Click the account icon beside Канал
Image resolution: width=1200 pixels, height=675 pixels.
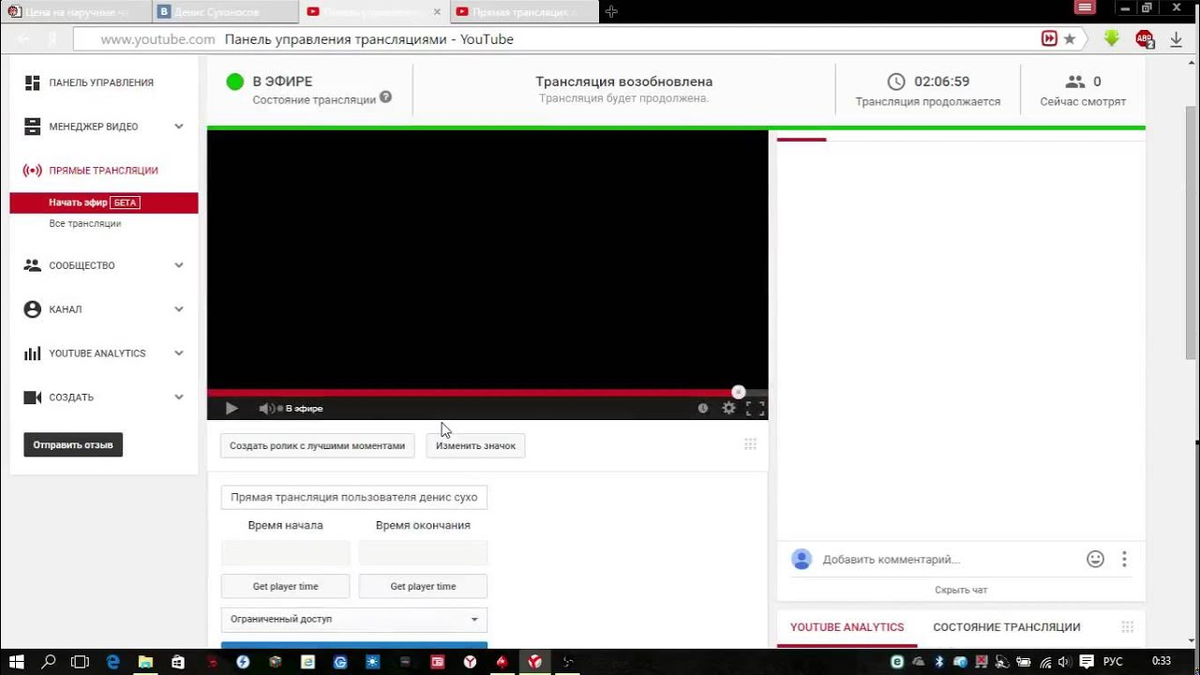pos(32,310)
